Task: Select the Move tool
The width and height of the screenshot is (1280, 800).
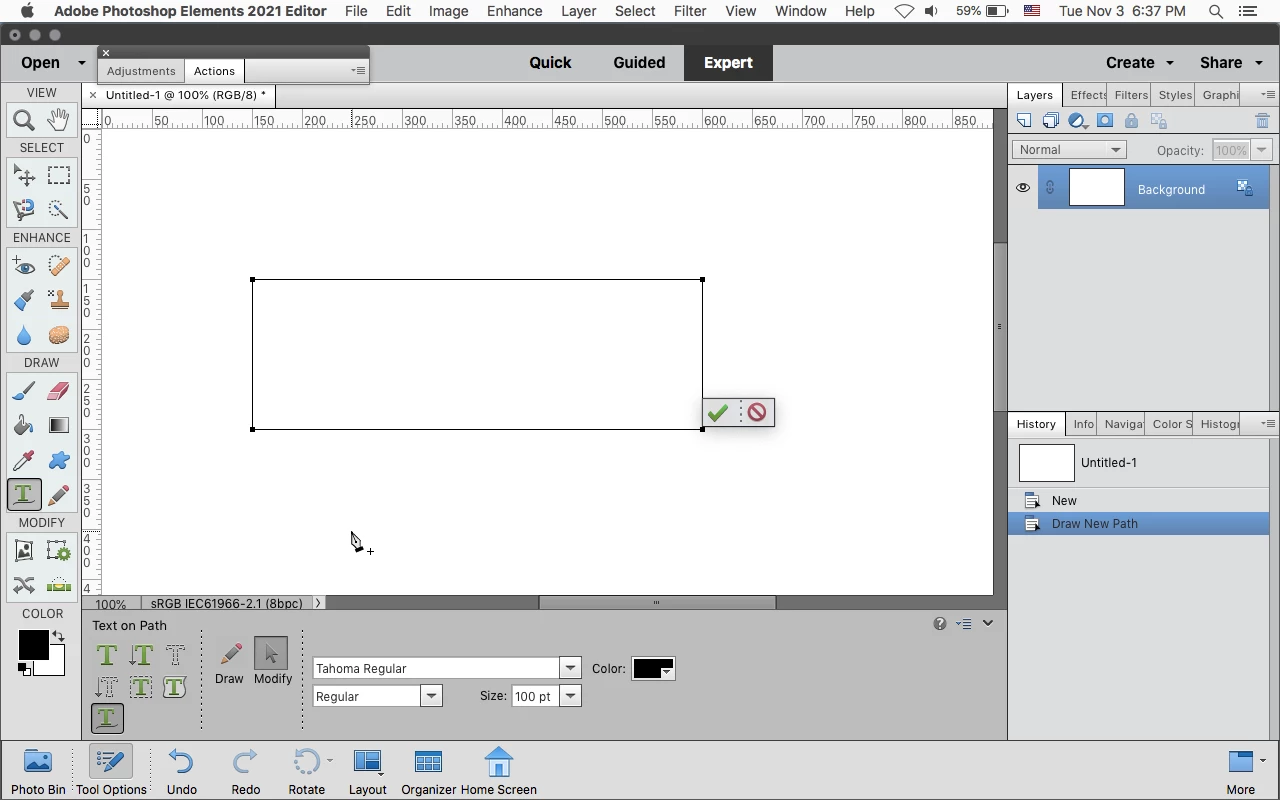Action: coord(24,176)
